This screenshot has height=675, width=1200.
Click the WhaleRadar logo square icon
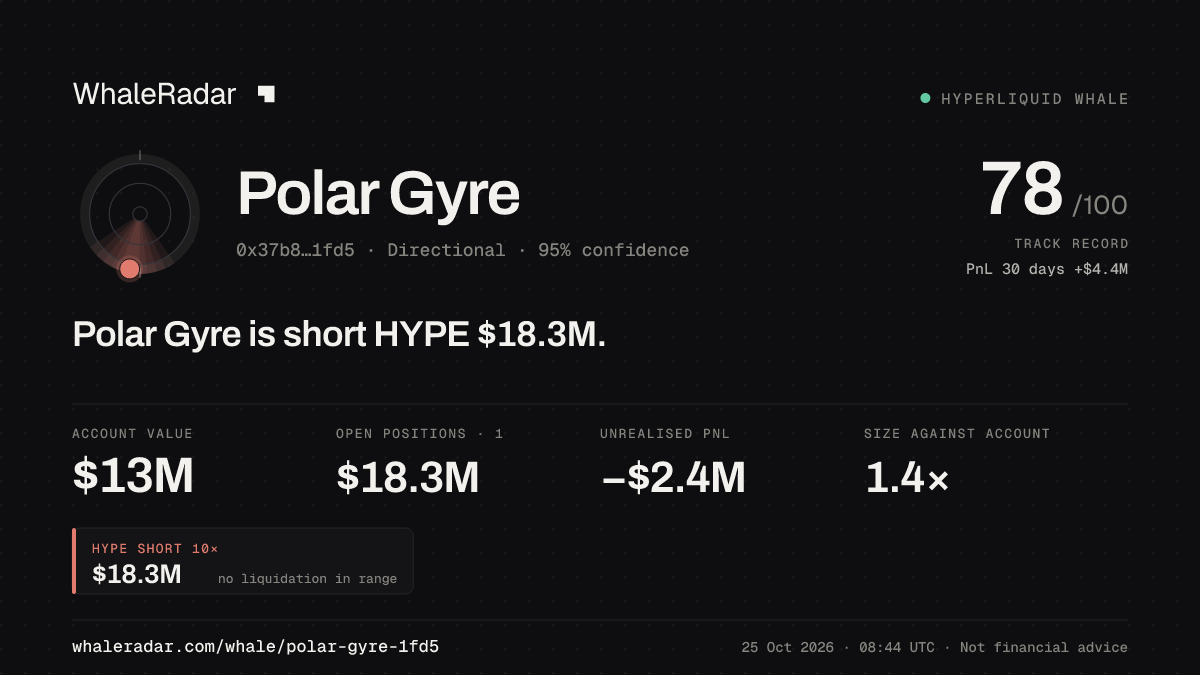266,94
